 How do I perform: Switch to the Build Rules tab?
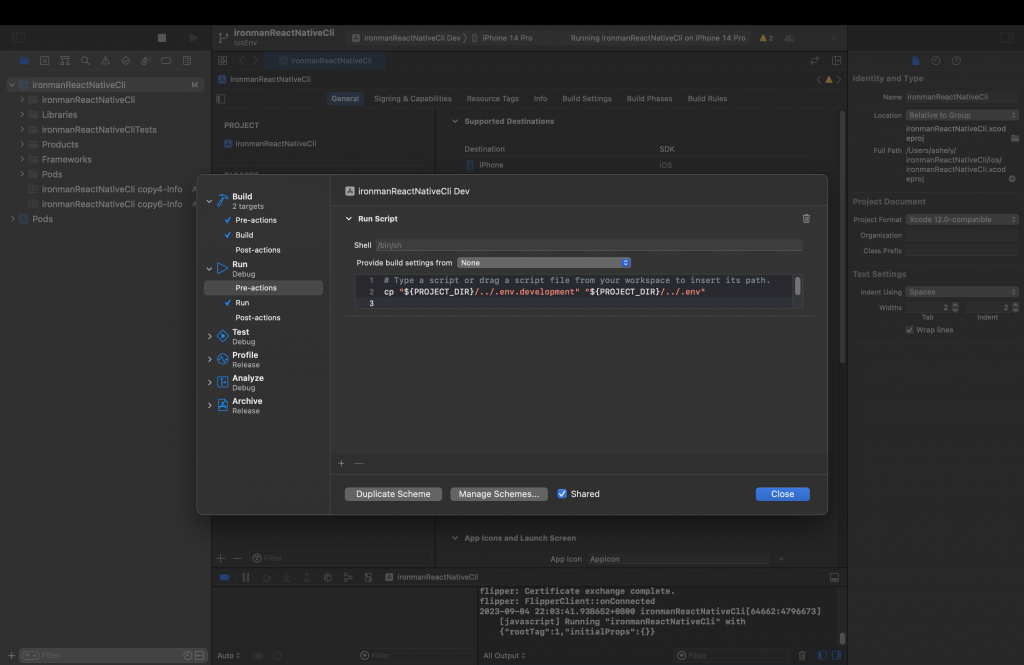coord(707,99)
